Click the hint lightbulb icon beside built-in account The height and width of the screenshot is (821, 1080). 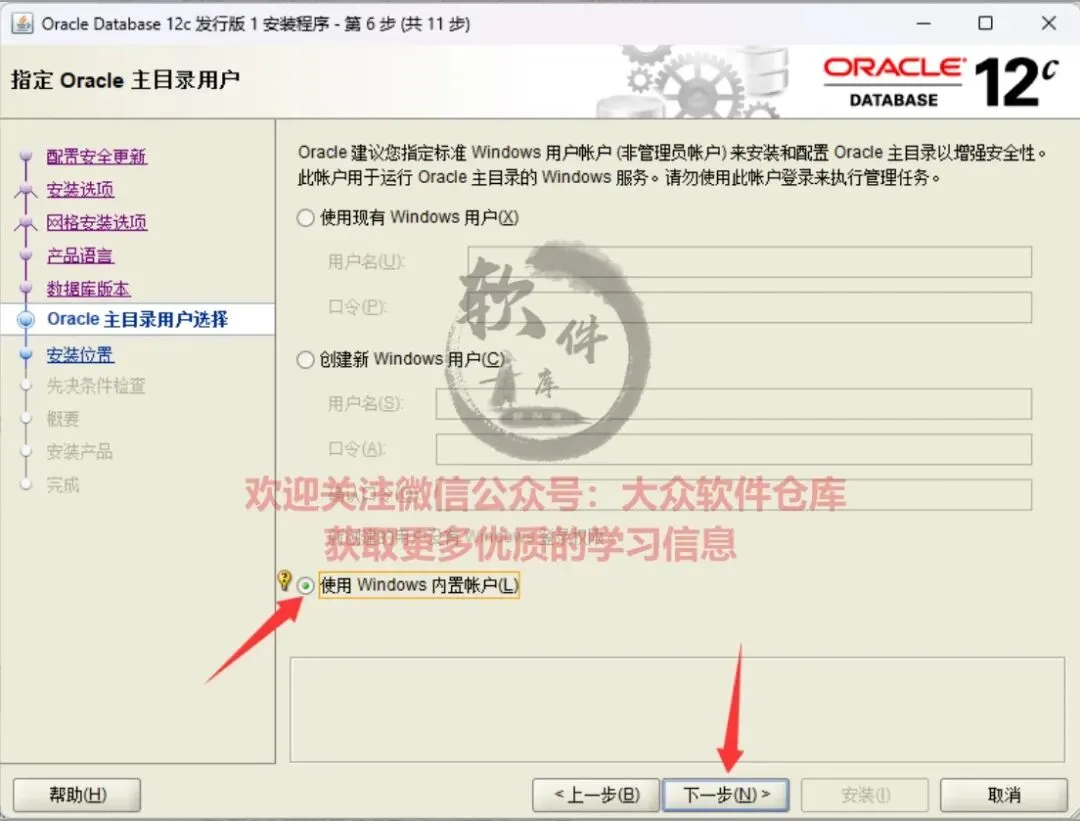tap(284, 581)
